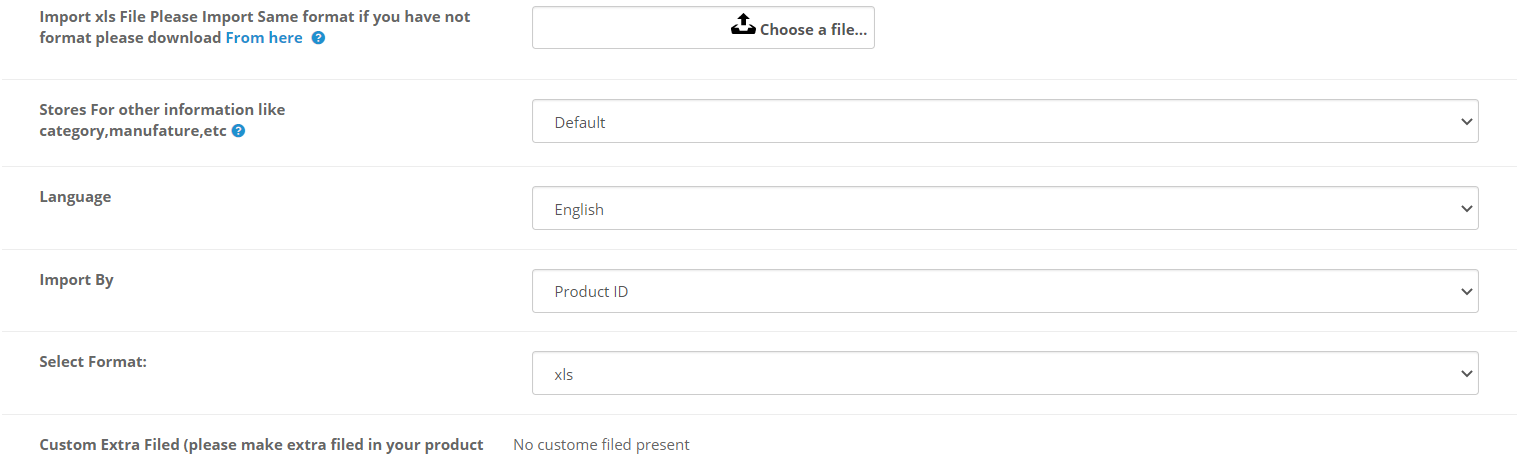Viewport: 1532px width, 458px height.
Task: Open the Import By dropdown showing Product ID
Action: [x=1005, y=291]
